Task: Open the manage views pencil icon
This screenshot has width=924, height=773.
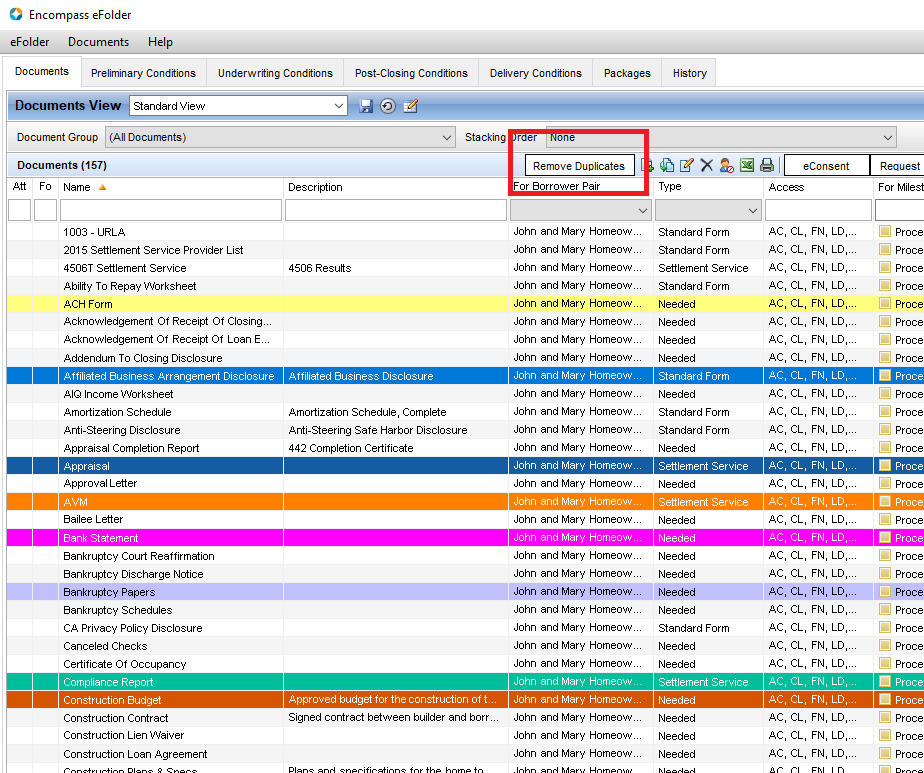Action: click(410, 106)
